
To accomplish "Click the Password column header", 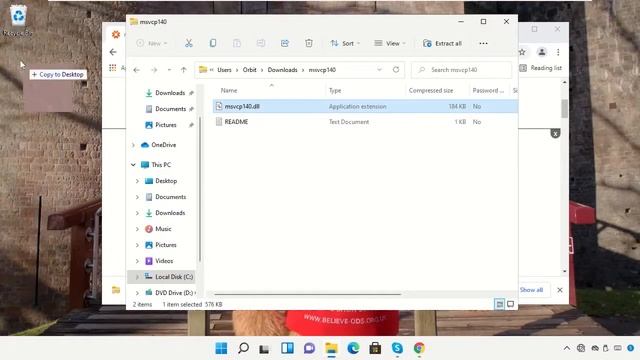I will tap(488, 91).
